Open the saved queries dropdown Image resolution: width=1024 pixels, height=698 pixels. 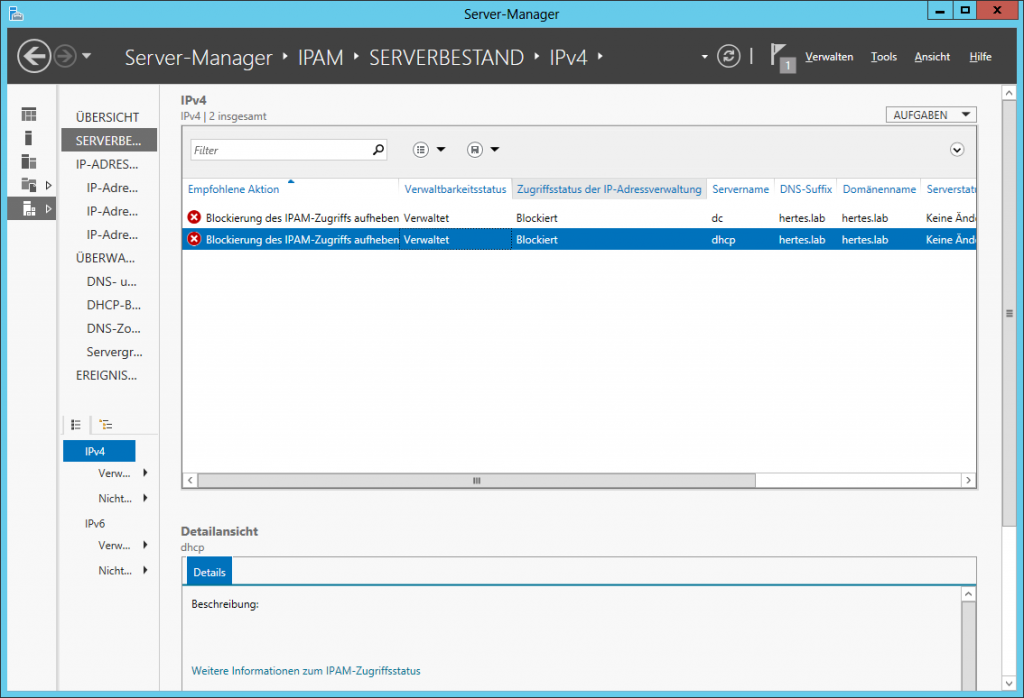(x=483, y=150)
